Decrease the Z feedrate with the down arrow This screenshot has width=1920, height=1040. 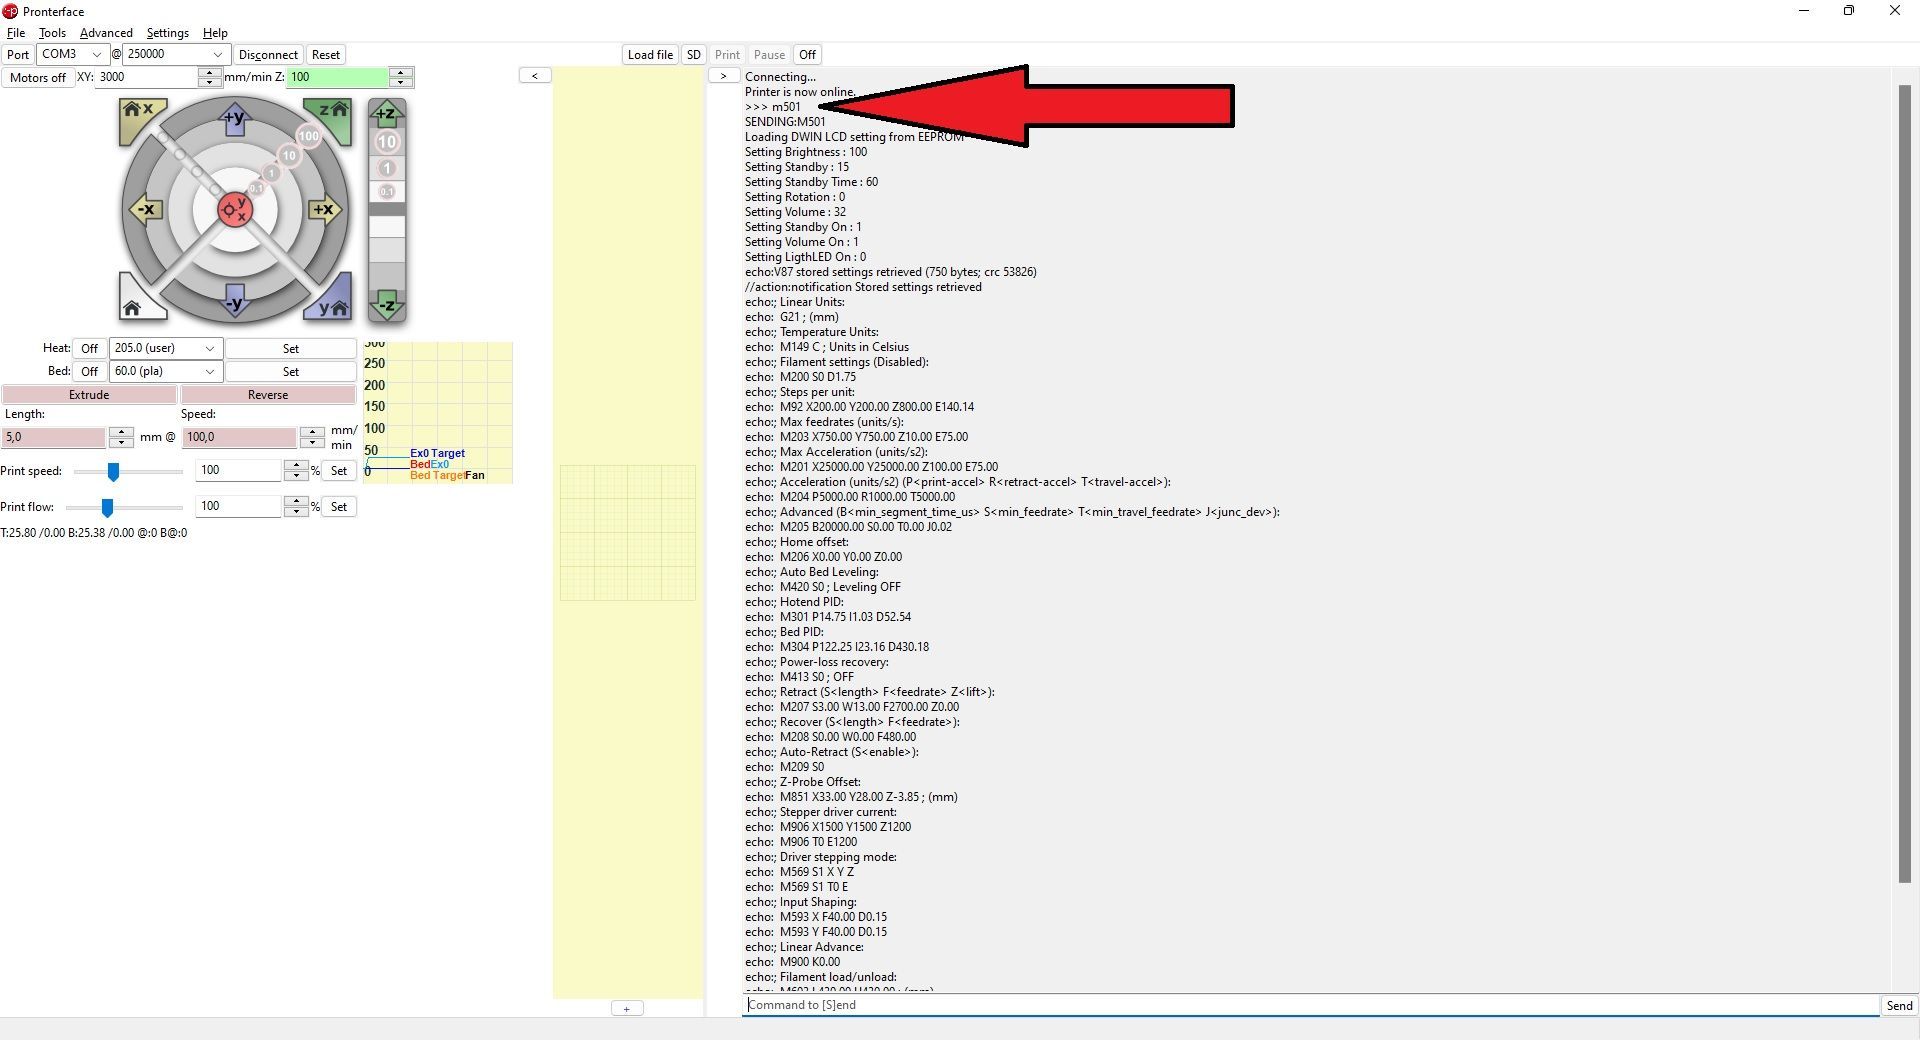[x=401, y=82]
